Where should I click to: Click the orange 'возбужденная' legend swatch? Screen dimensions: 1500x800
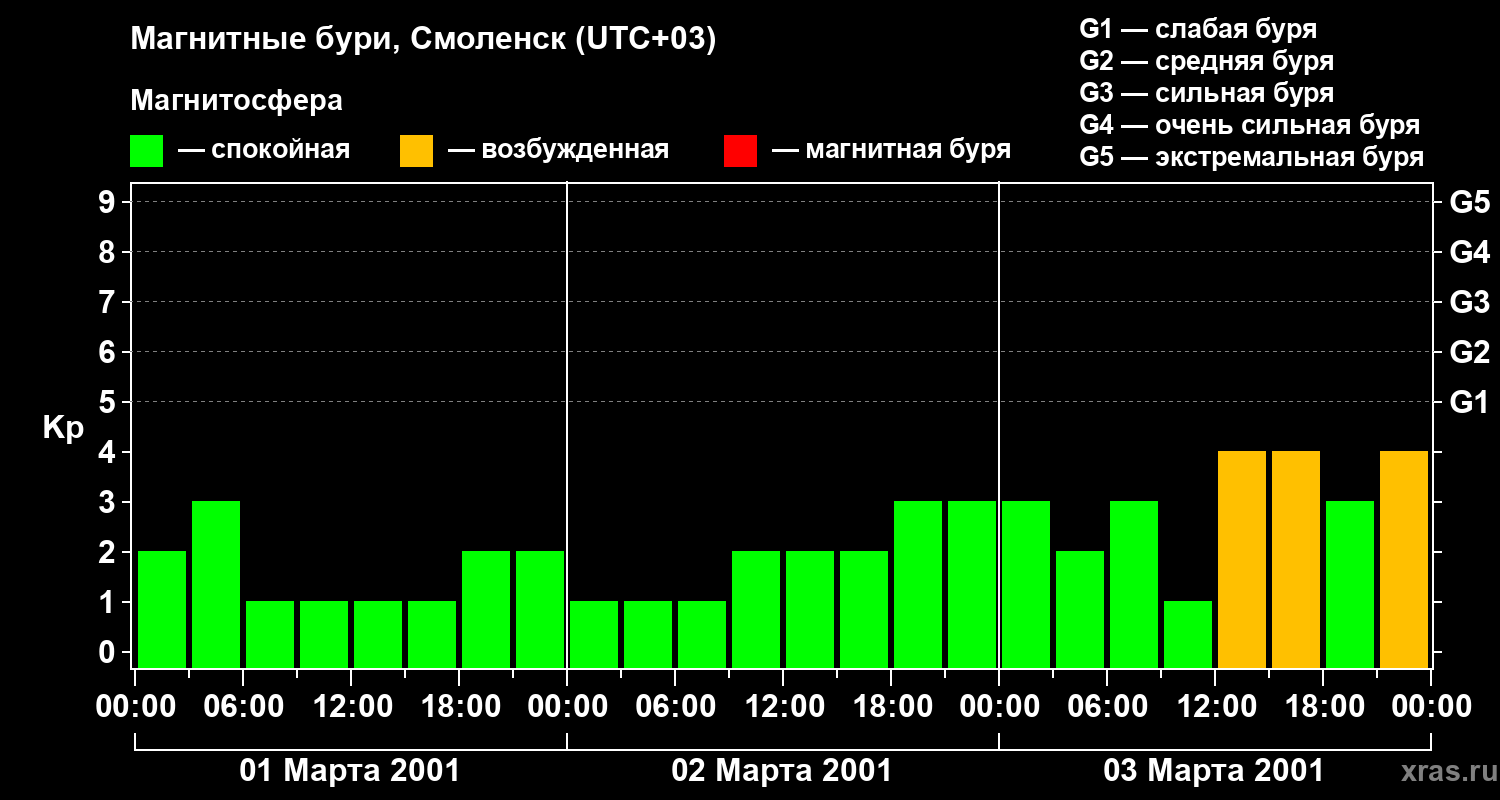tap(417, 151)
